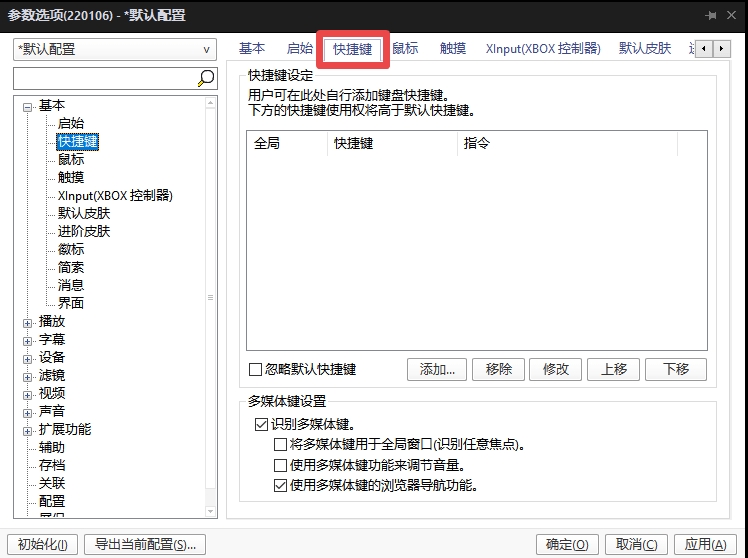748x558 pixels.
Task: Expand the 播放 tree node
Action: 27,322
